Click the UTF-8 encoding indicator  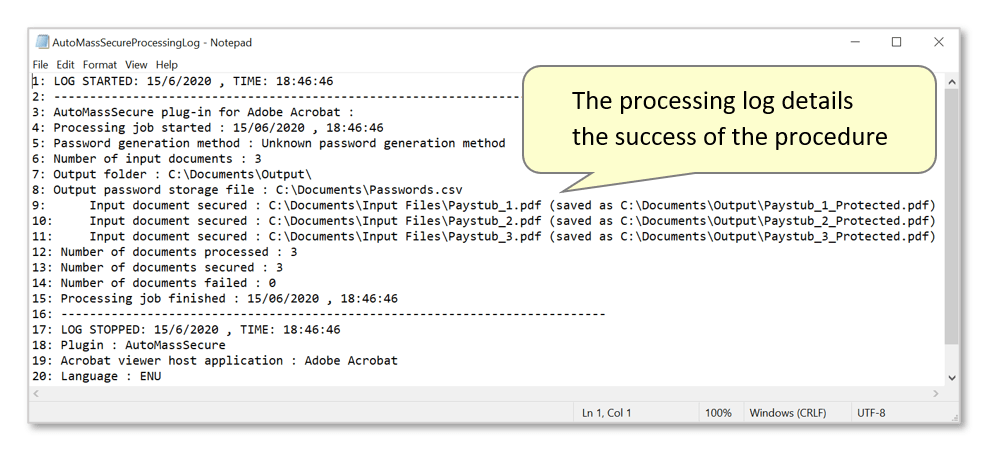[871, 413]
